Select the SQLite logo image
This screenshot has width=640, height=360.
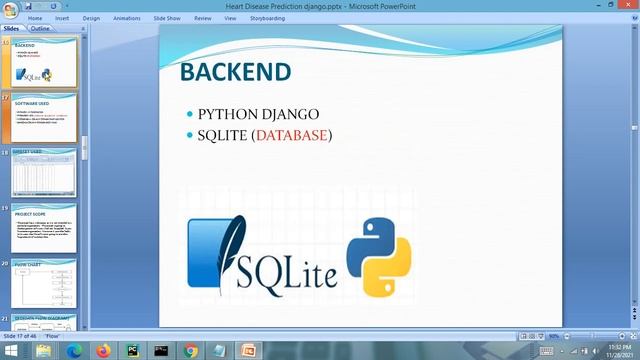tap(262, 256)
